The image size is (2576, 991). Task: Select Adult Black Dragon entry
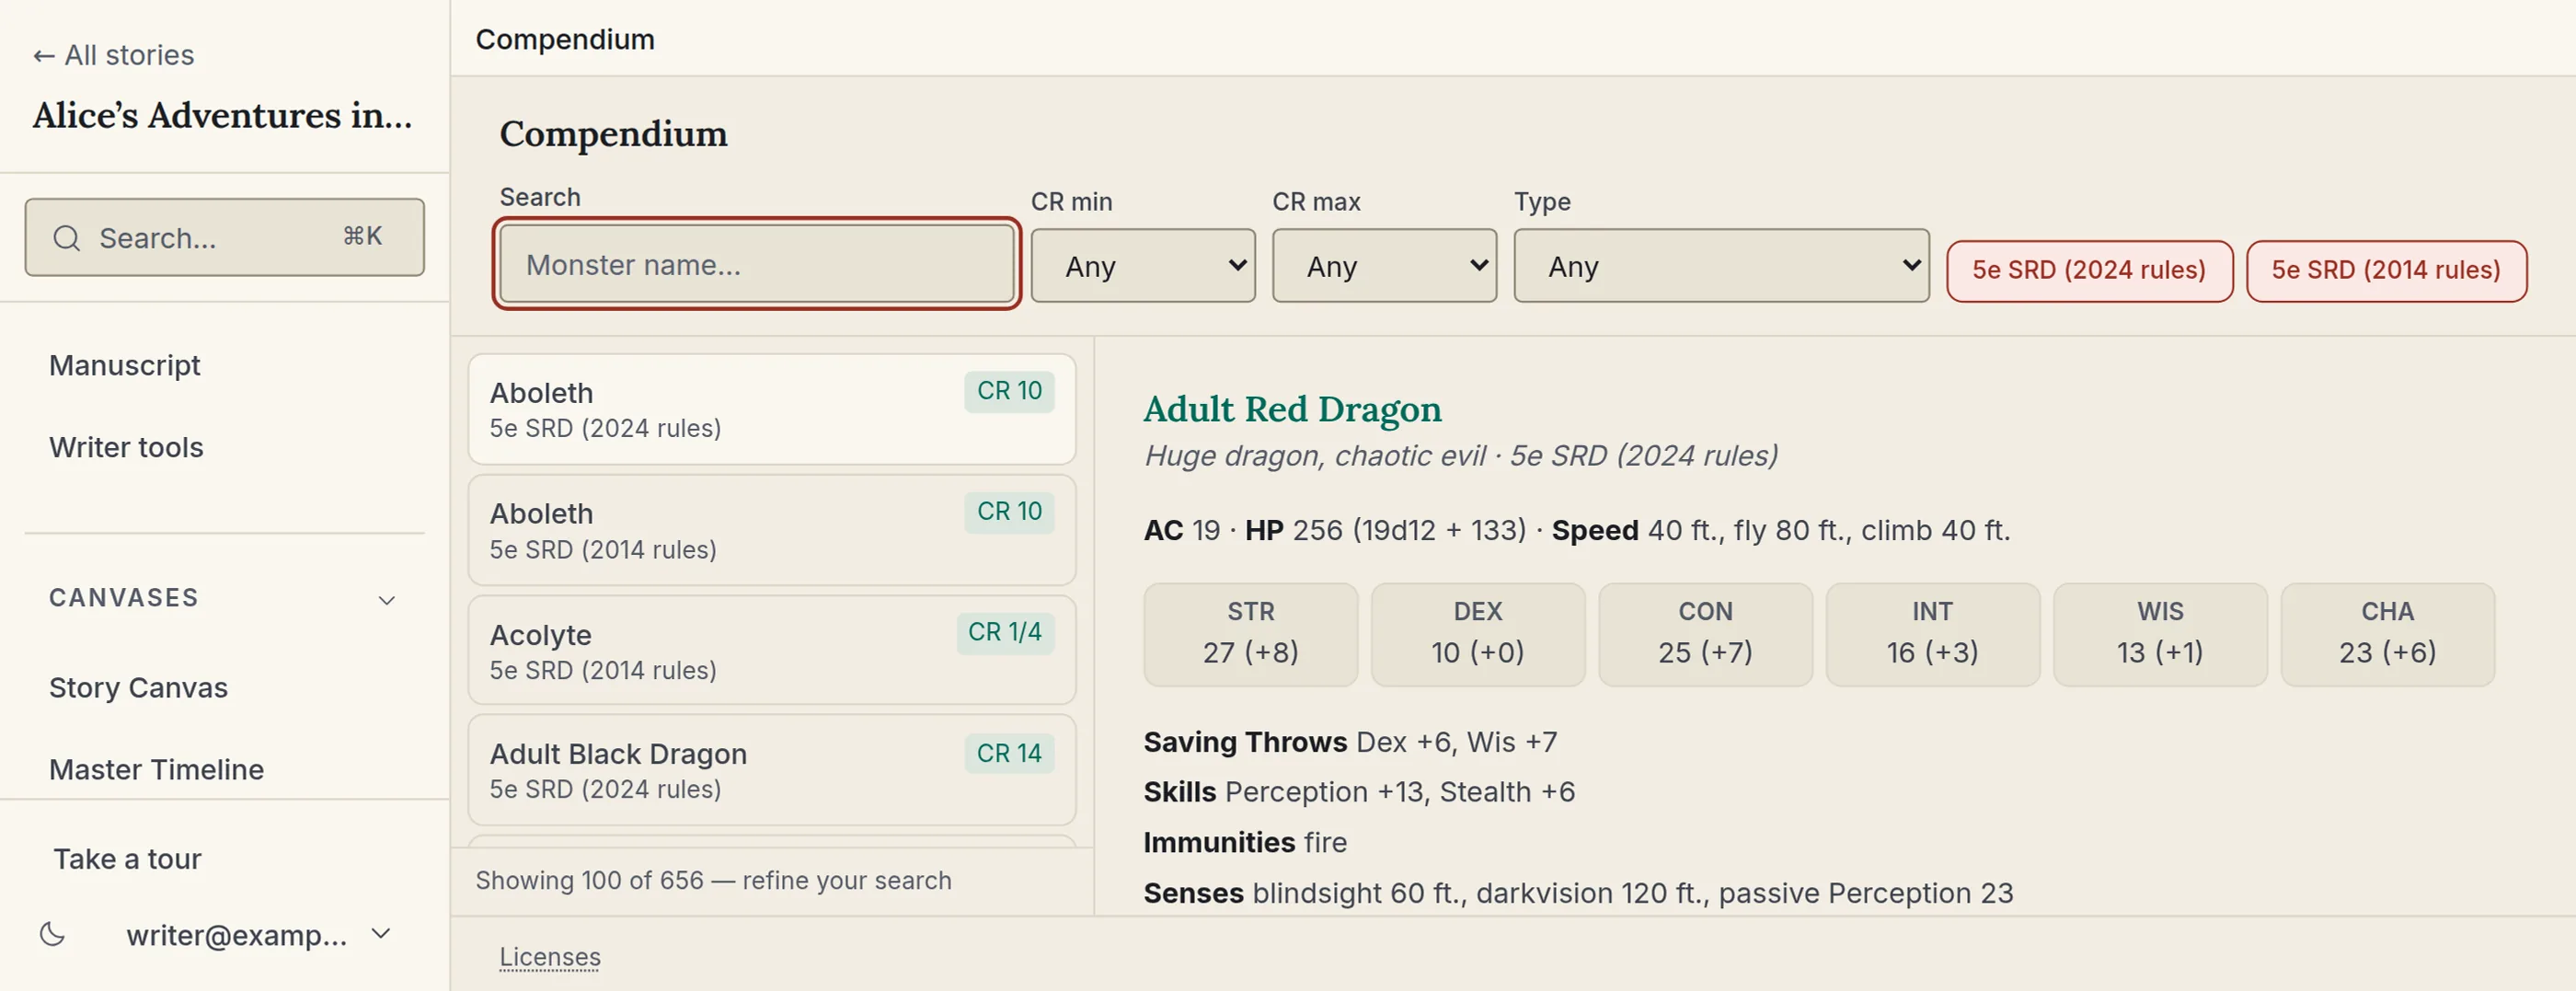click(772, 770)
